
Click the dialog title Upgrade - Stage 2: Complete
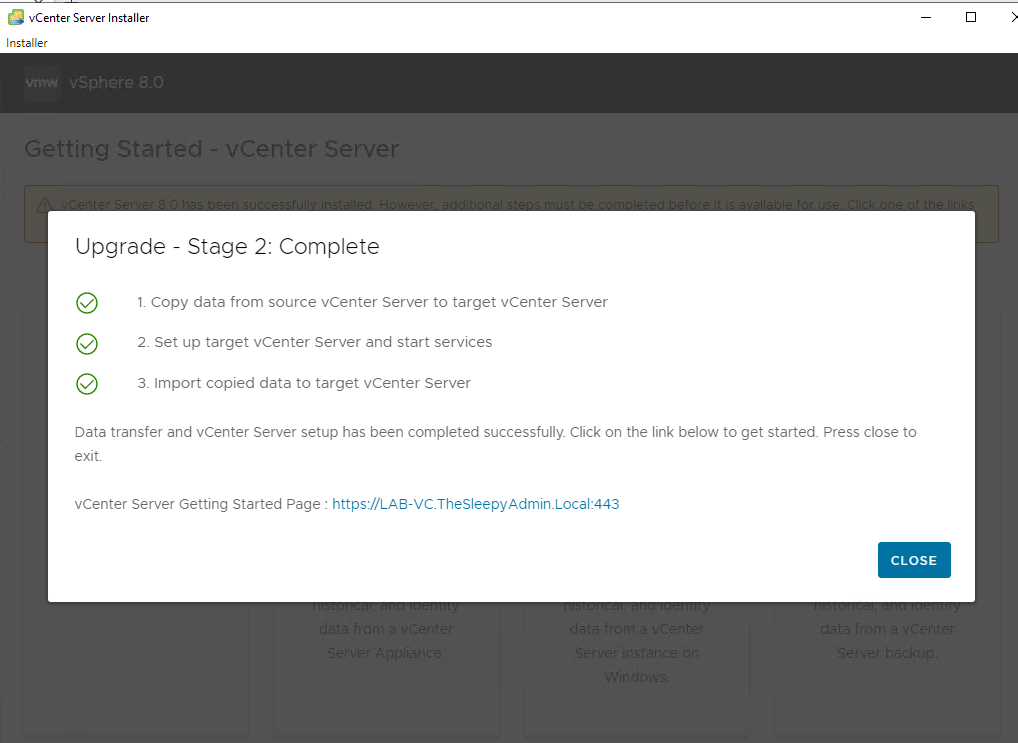point(227,246)
